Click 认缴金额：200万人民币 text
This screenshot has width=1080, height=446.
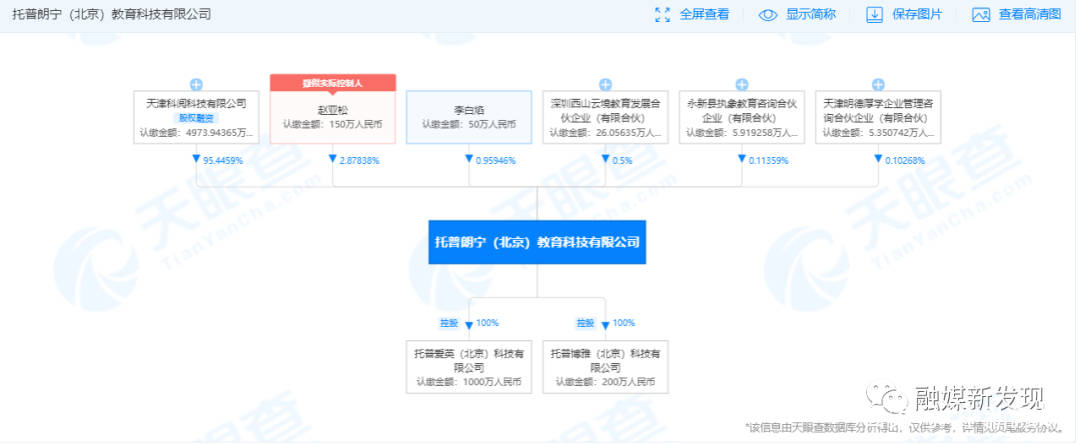(x=605, y=381)
